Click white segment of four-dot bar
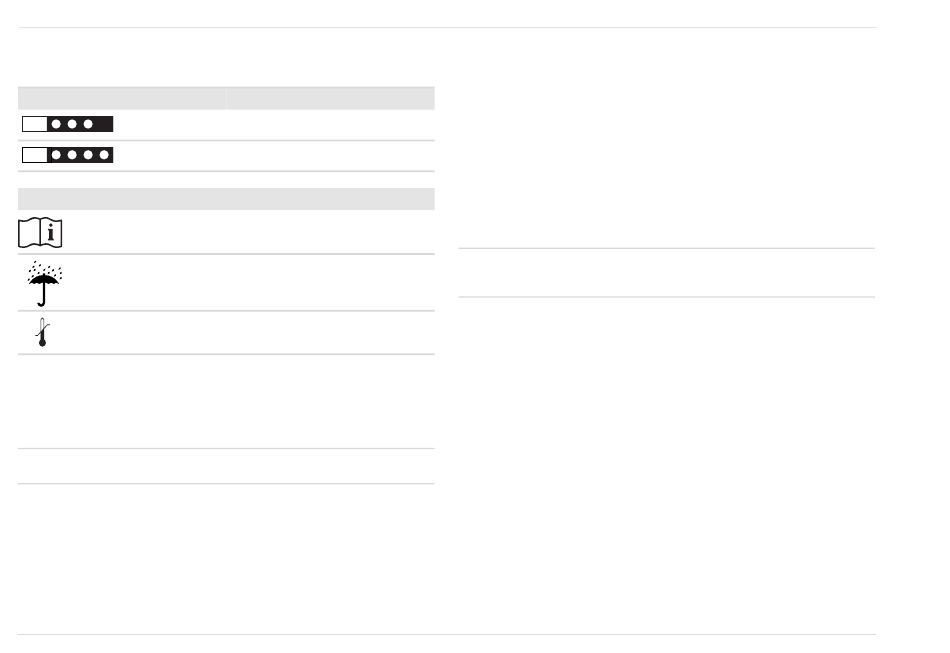 [35, 155]
